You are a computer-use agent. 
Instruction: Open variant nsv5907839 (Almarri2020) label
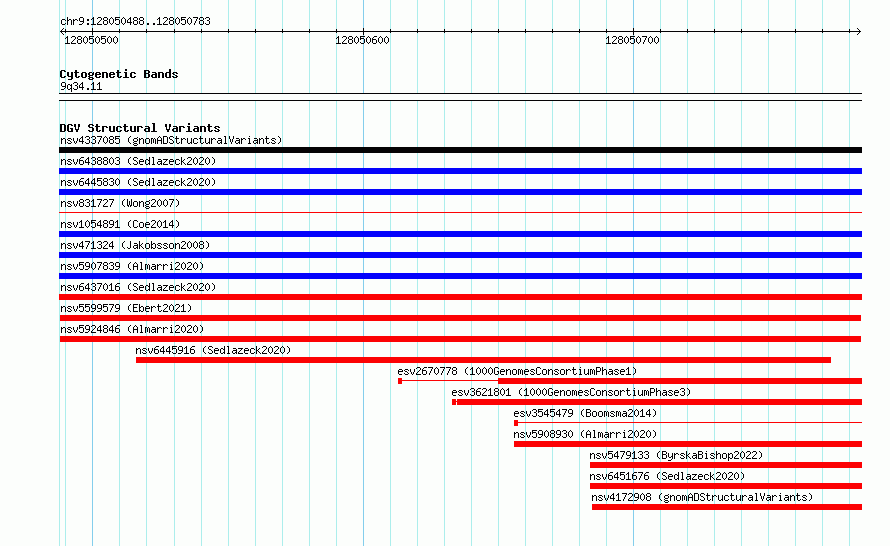132,266
